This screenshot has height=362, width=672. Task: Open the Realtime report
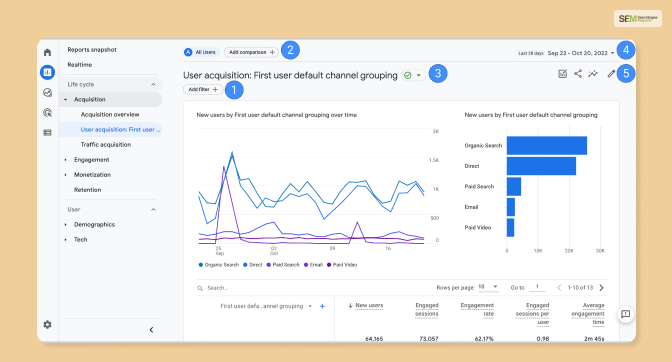[80, 65]
